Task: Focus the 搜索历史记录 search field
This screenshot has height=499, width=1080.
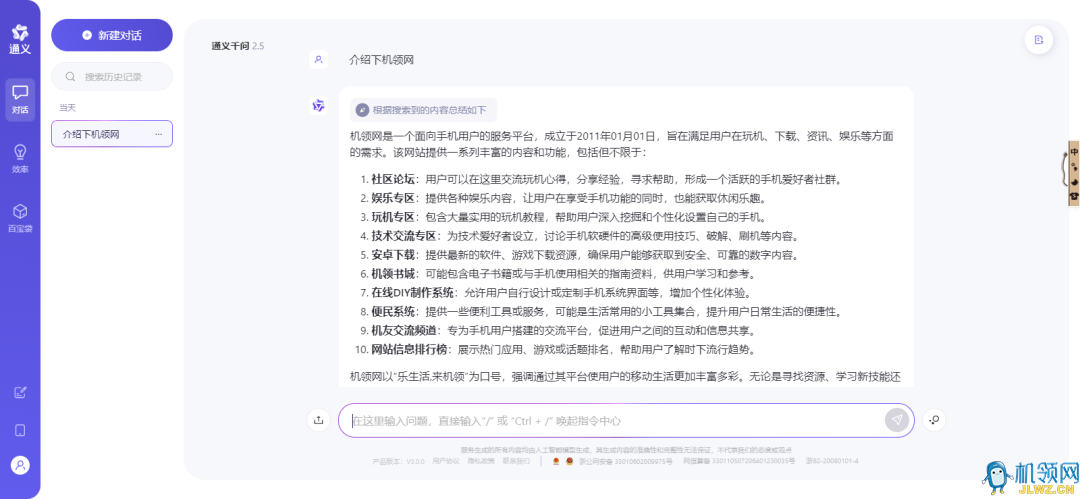Action: point(112,77)
